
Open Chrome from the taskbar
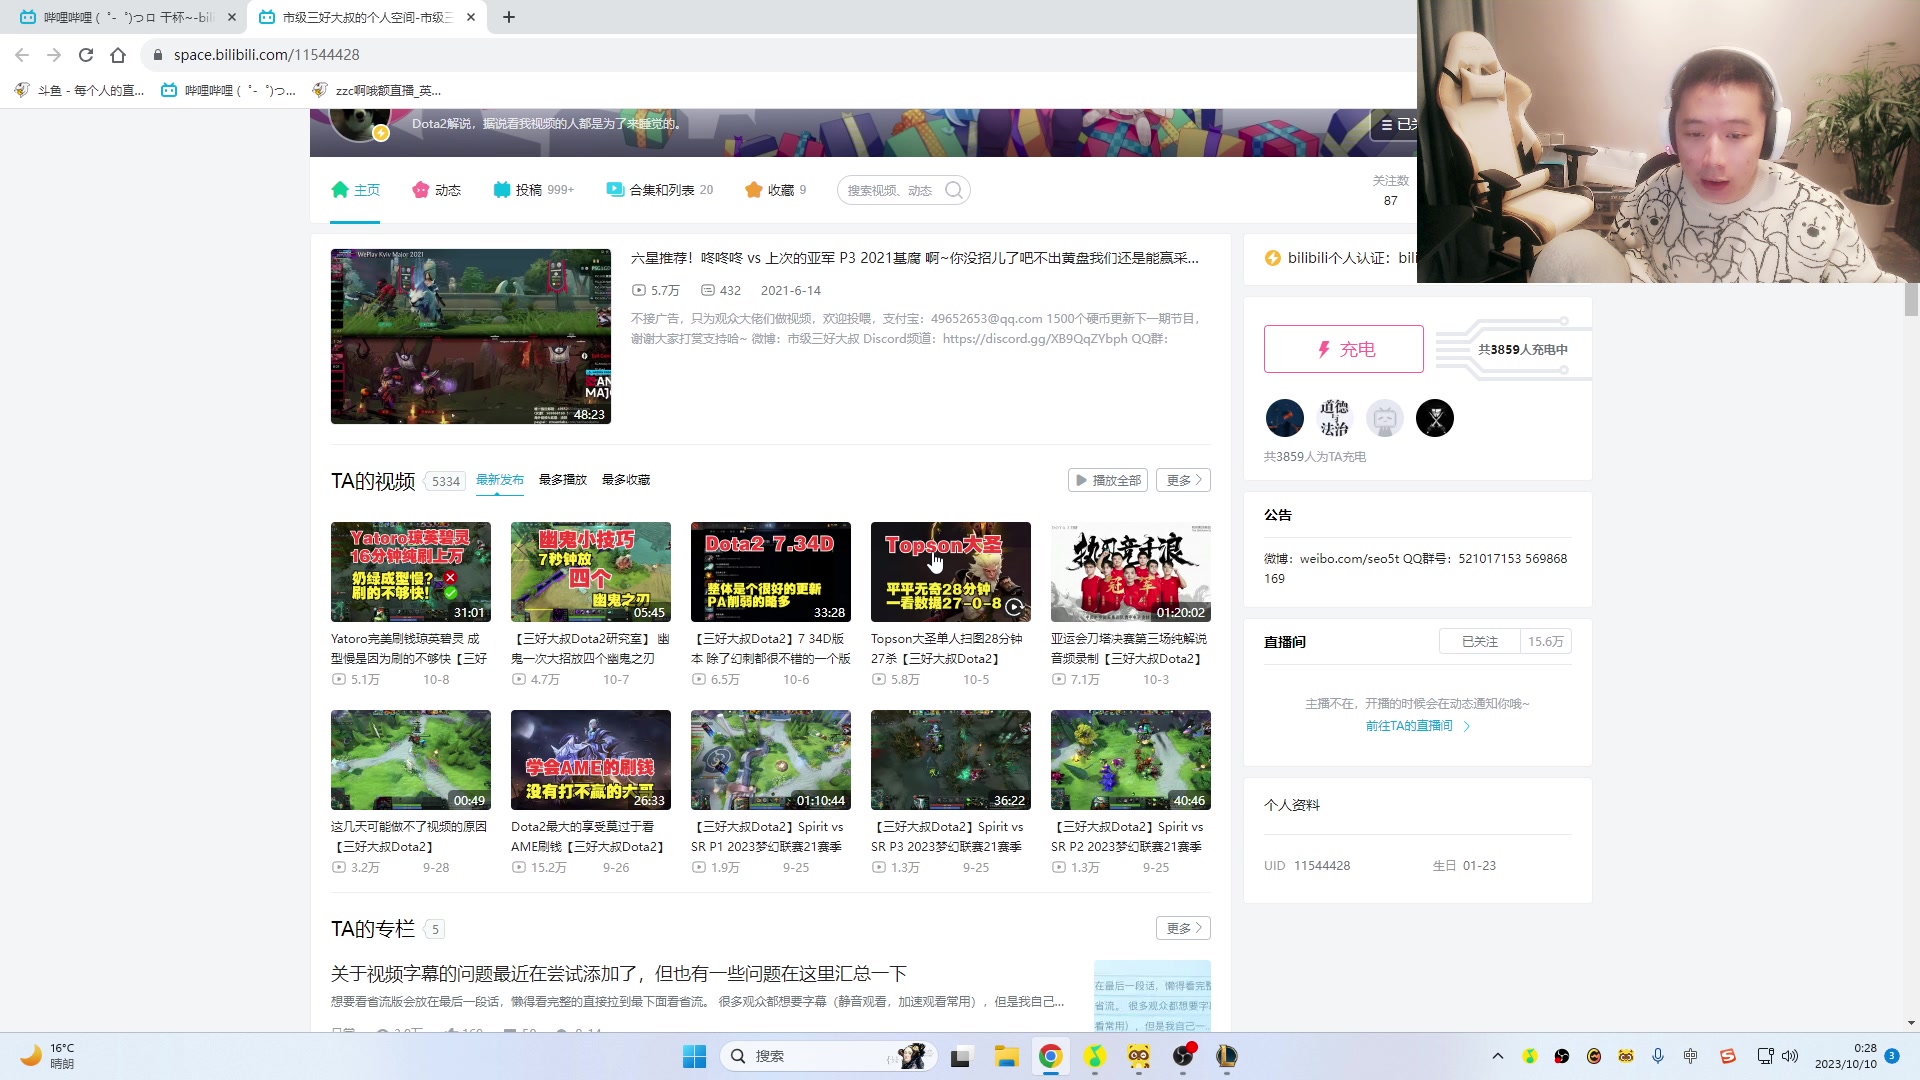(1050, 1056)
